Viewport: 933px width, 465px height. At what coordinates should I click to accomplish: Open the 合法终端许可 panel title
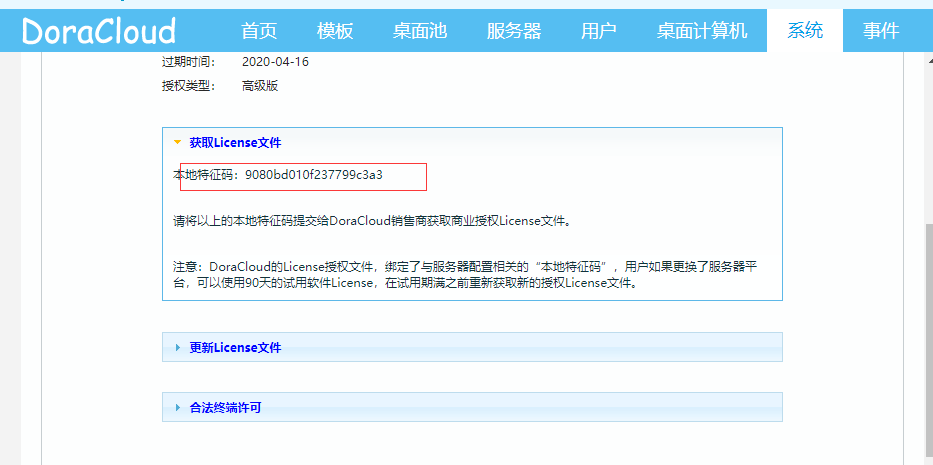pos(225,408)
